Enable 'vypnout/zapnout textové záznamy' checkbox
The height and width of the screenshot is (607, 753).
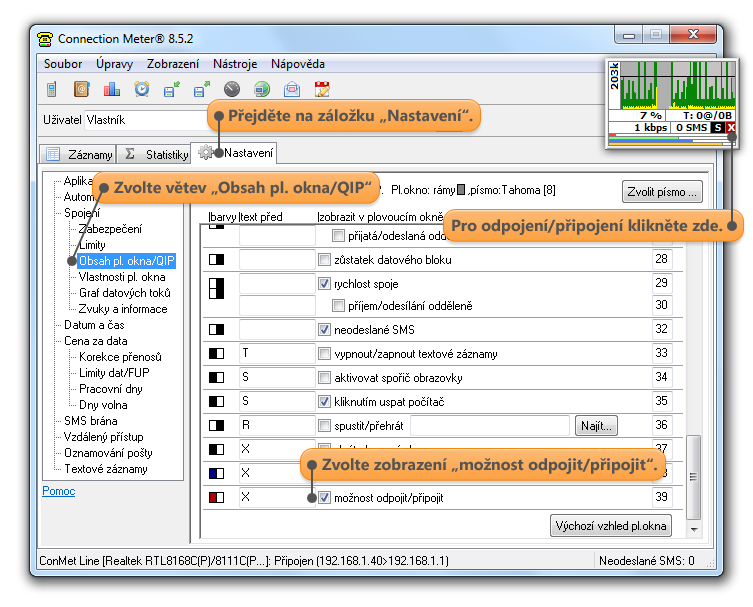(x=325, y=354)
